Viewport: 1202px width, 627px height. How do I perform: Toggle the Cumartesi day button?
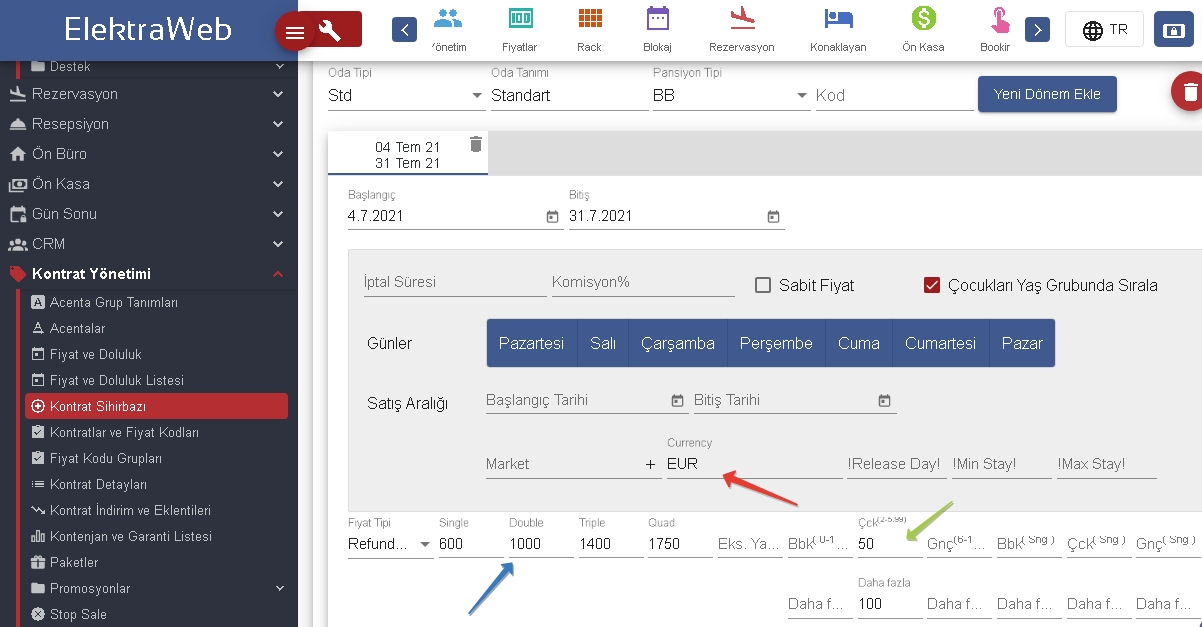click(x=940, y=343)
